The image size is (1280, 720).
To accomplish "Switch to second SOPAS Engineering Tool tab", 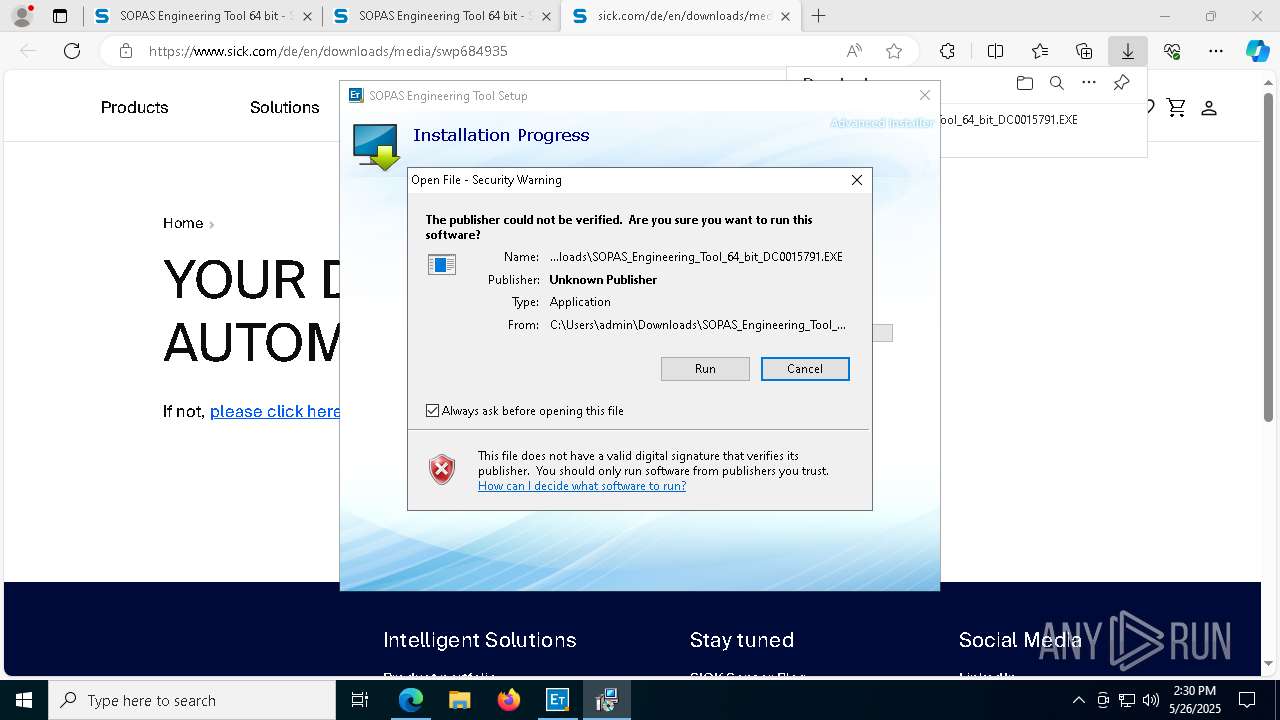I will click(x=441, y=16).
